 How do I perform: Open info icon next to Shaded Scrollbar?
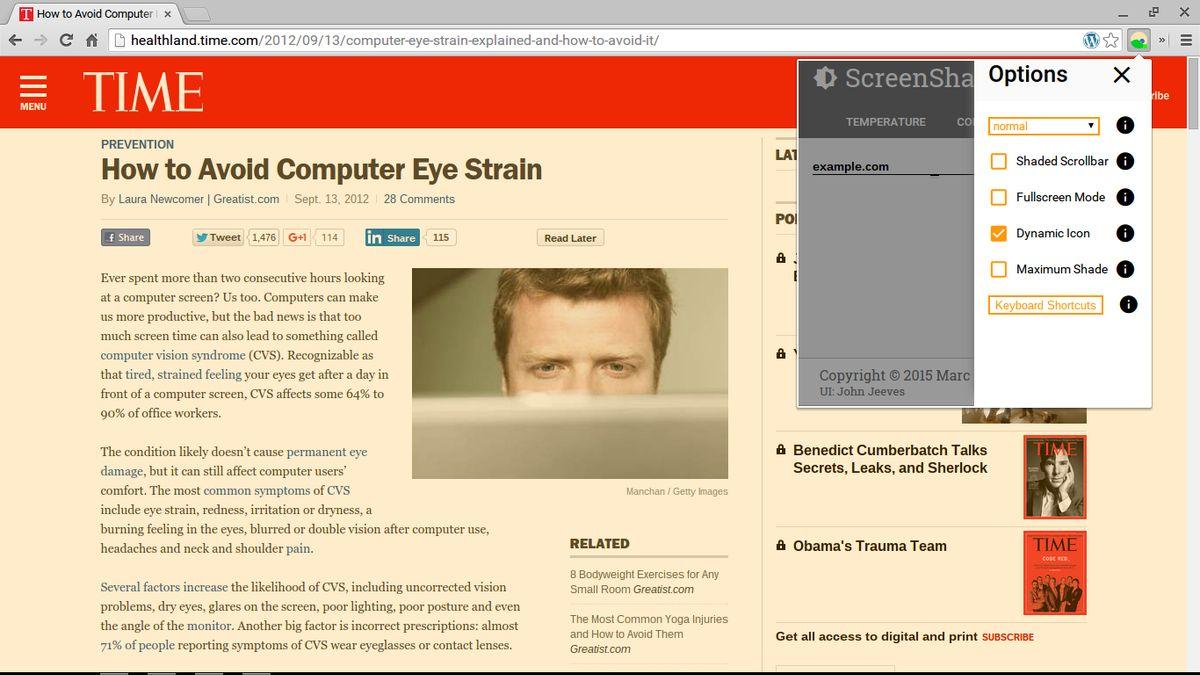click(1125, 161)
